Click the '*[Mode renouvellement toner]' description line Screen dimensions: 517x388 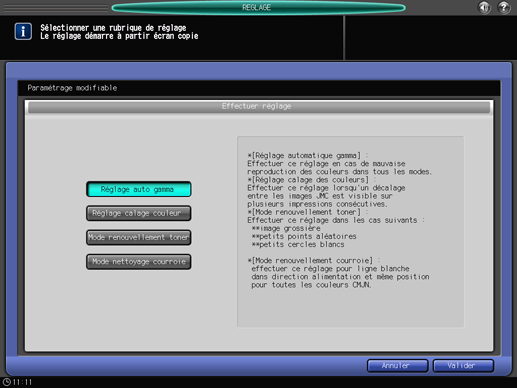(307, 212)
